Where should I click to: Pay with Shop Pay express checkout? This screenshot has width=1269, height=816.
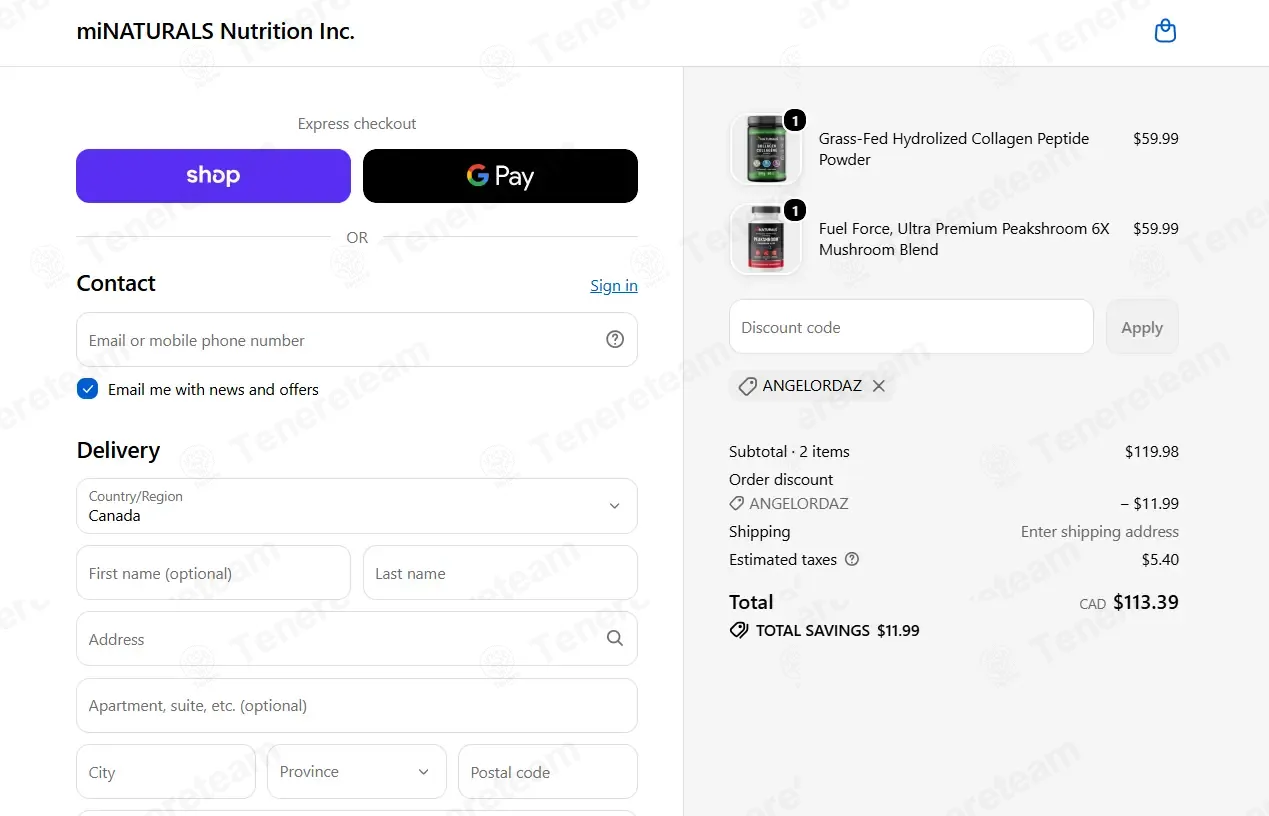click(213, 176)
